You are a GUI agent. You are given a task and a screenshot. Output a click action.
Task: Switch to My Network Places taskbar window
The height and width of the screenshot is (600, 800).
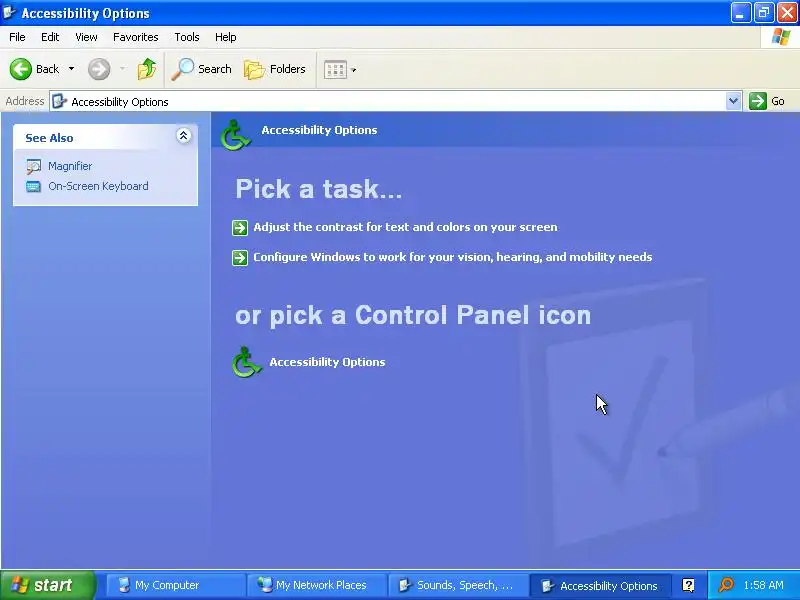click(317, 585)
